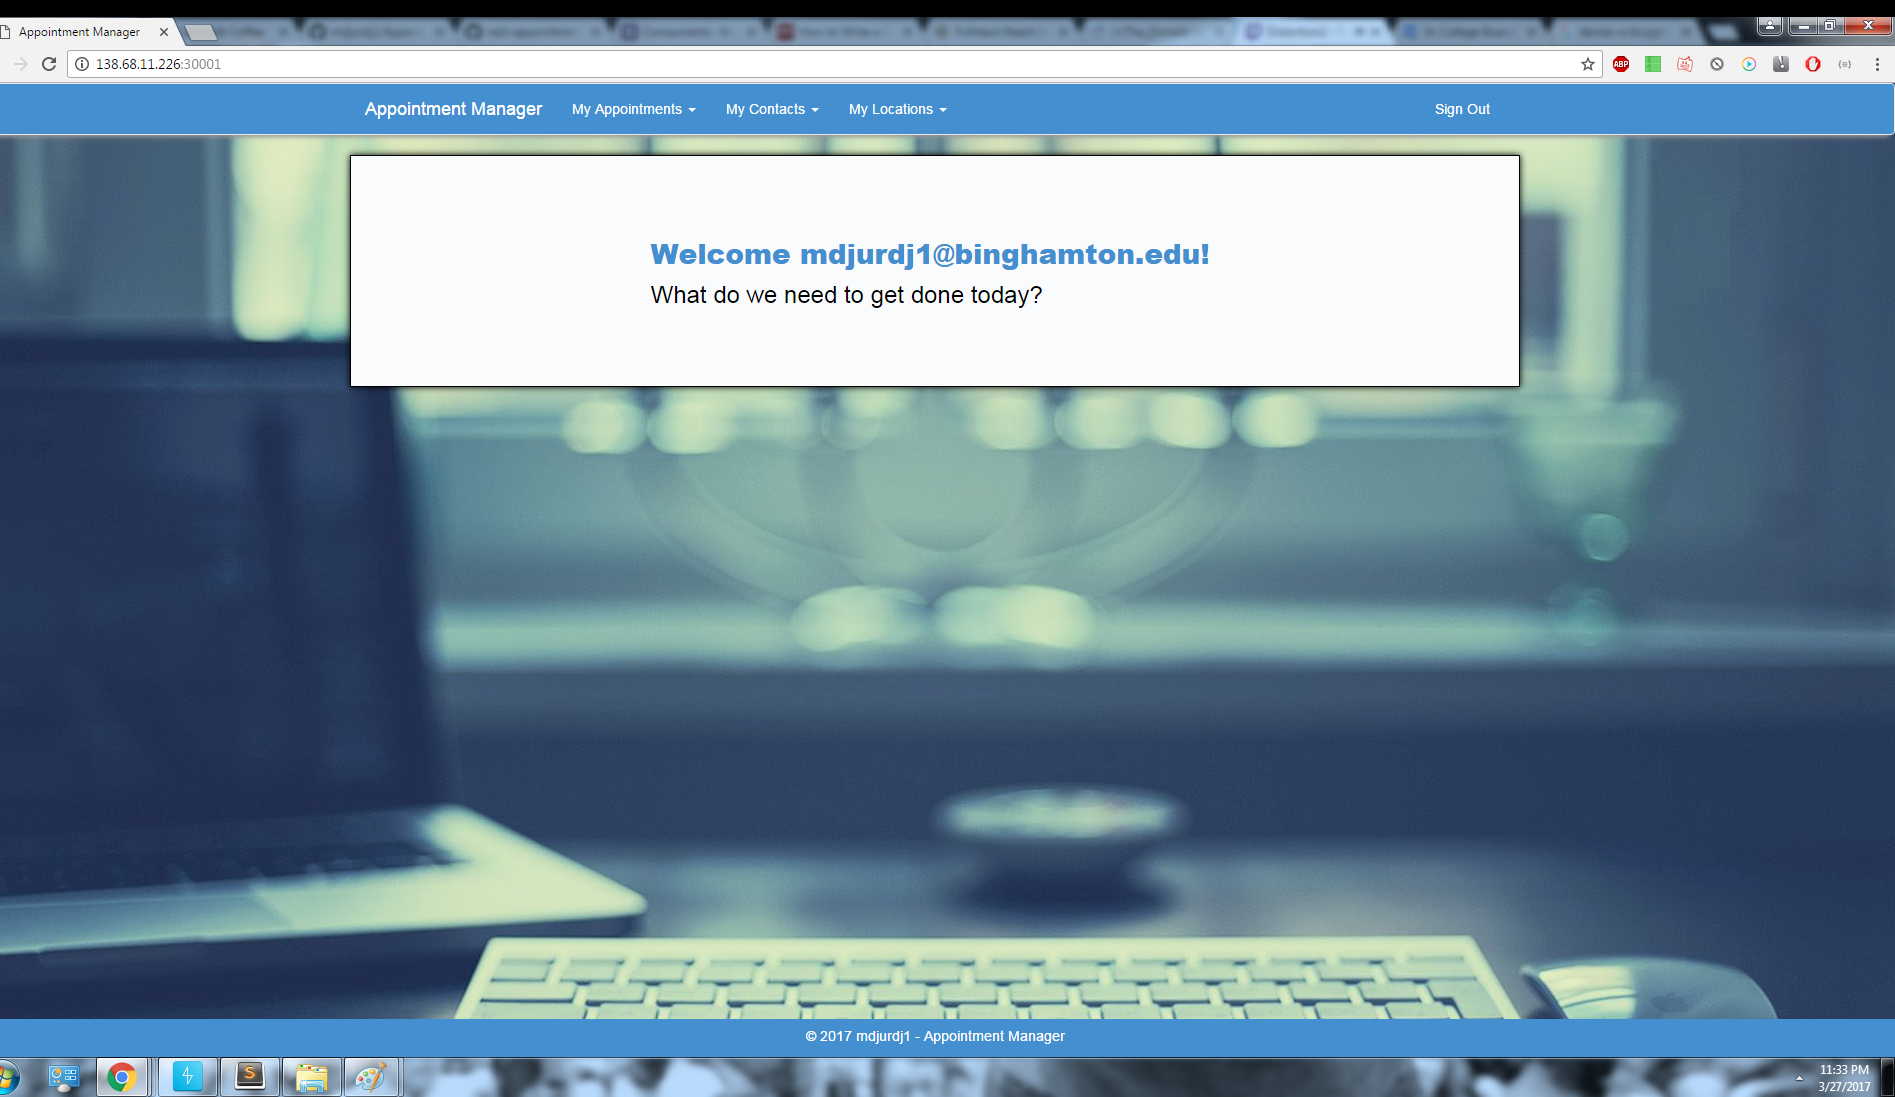The image size is (1895, 1097).
Task: Switch to Chrome in the taskbar
Action: coord(122,1078)
